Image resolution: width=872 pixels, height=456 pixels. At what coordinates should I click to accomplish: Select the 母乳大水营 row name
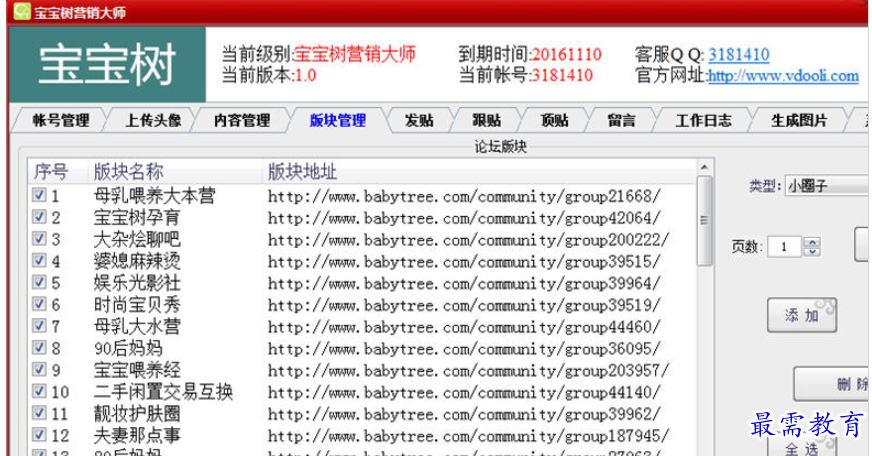137,326
